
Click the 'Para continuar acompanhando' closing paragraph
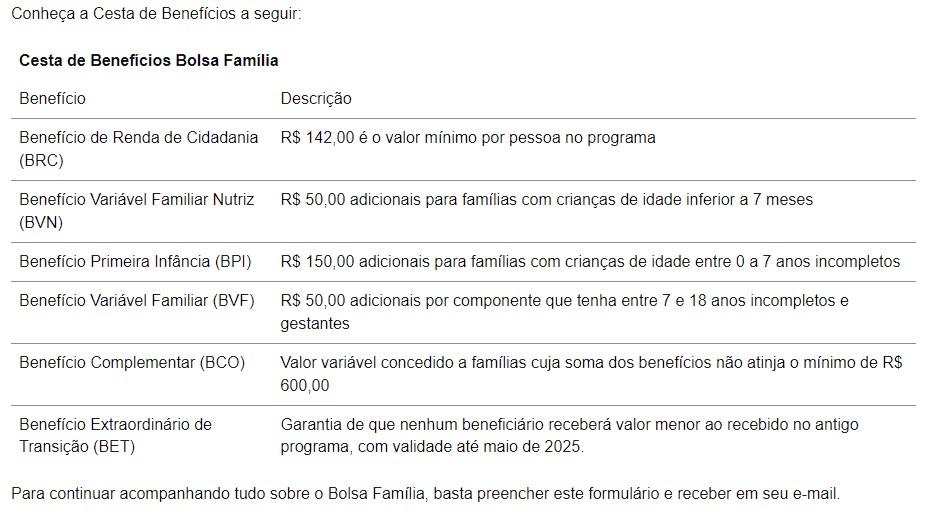click(425, 494)
